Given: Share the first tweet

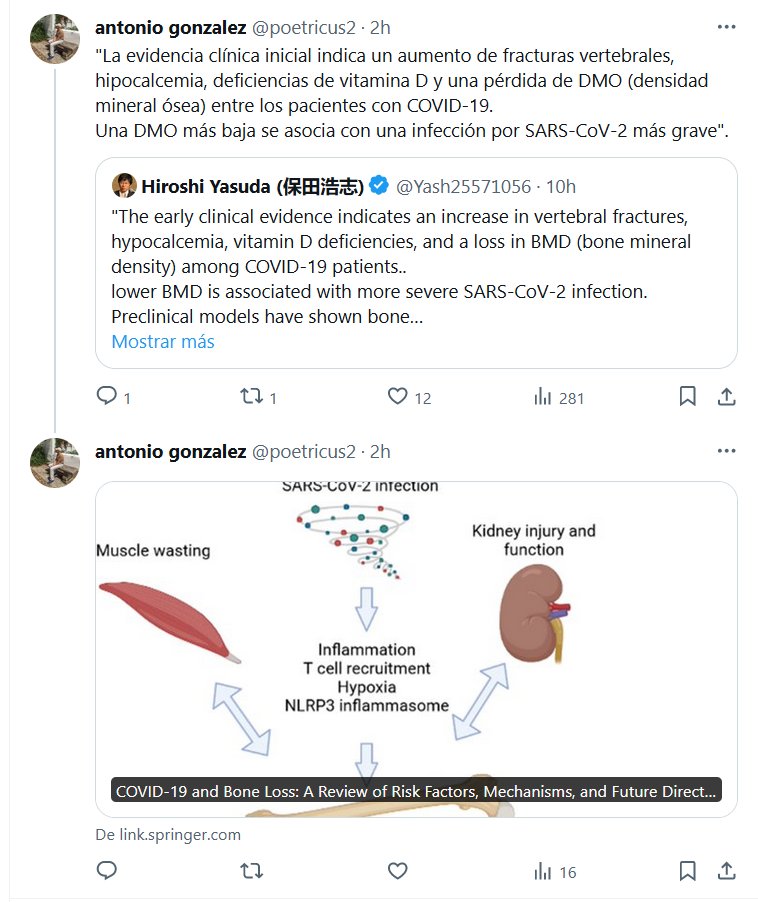Looking at the screenshot, I should (727, 397).
